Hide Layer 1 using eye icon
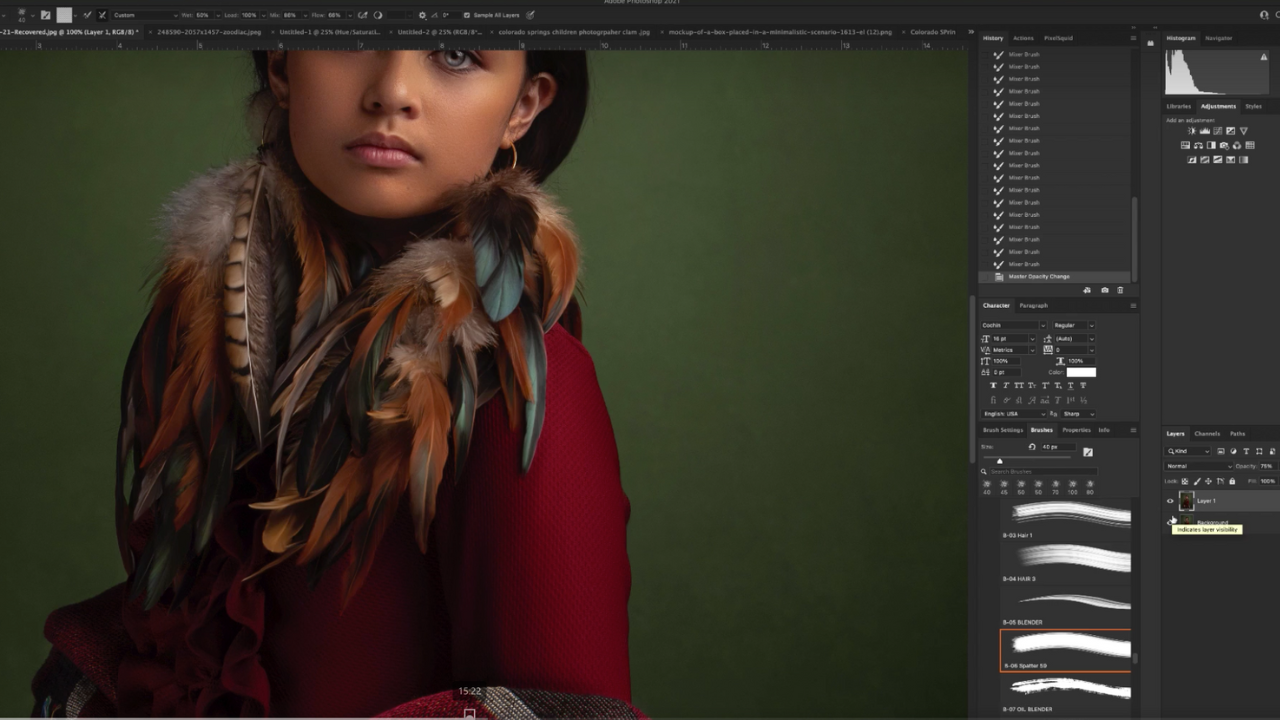The image size is (1280, 720). [1170, 501]
